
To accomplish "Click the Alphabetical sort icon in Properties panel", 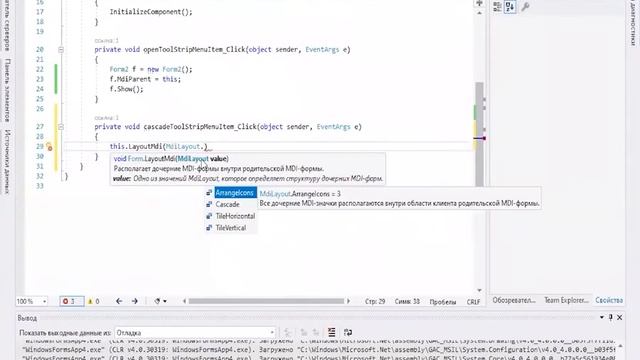I will 510,7.
